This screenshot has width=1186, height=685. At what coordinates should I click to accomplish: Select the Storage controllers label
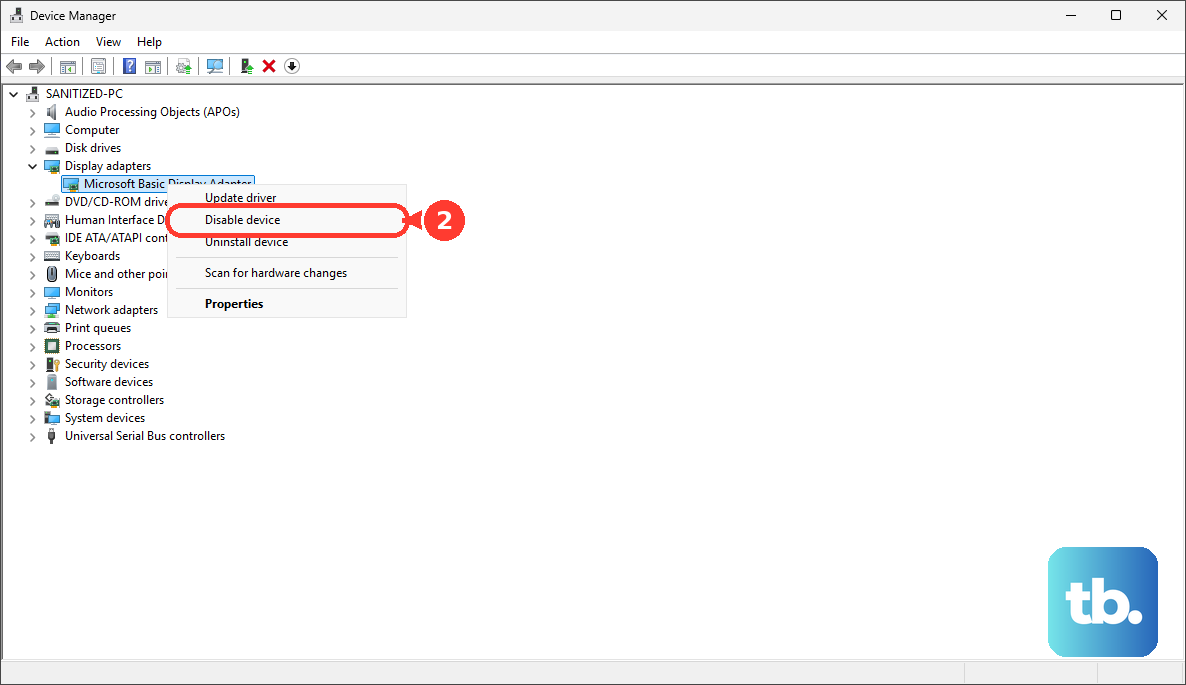tap(114, 400)
